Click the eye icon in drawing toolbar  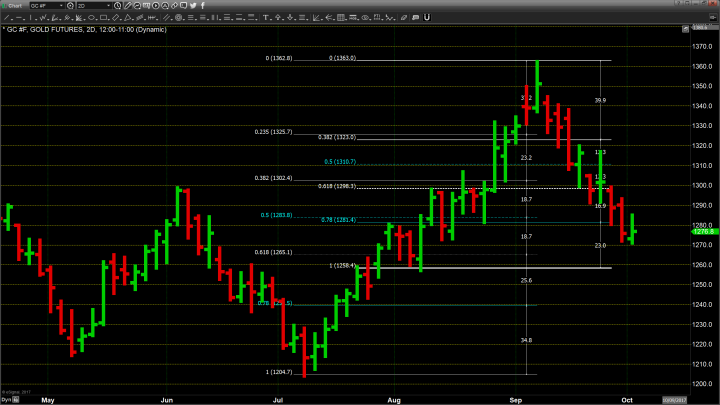[365, 17]
